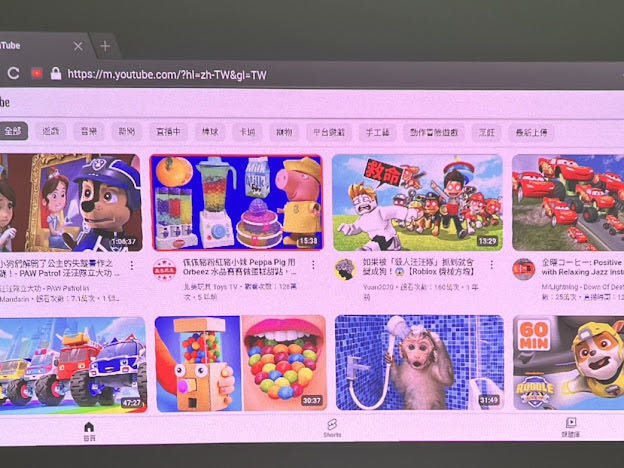Click the 13:29 duration badge

click(488, 241)
